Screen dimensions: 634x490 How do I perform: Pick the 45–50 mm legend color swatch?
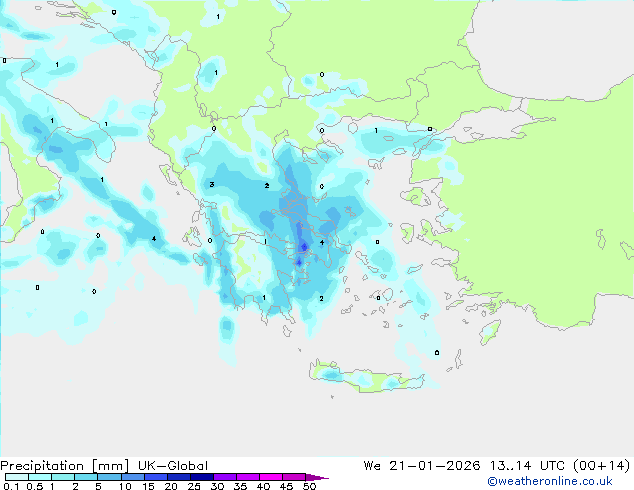(x=294, y=477)
